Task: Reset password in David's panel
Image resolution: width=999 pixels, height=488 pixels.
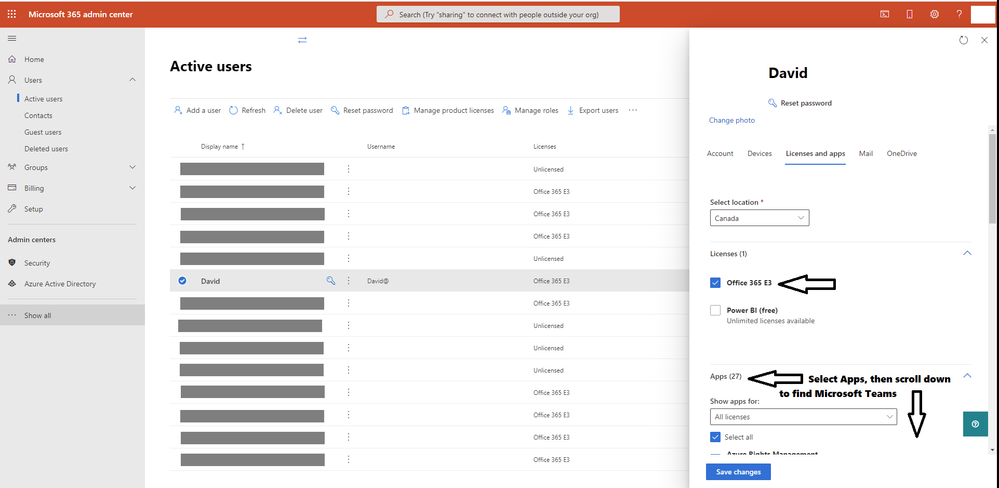Action: click(x=800, y=103)
